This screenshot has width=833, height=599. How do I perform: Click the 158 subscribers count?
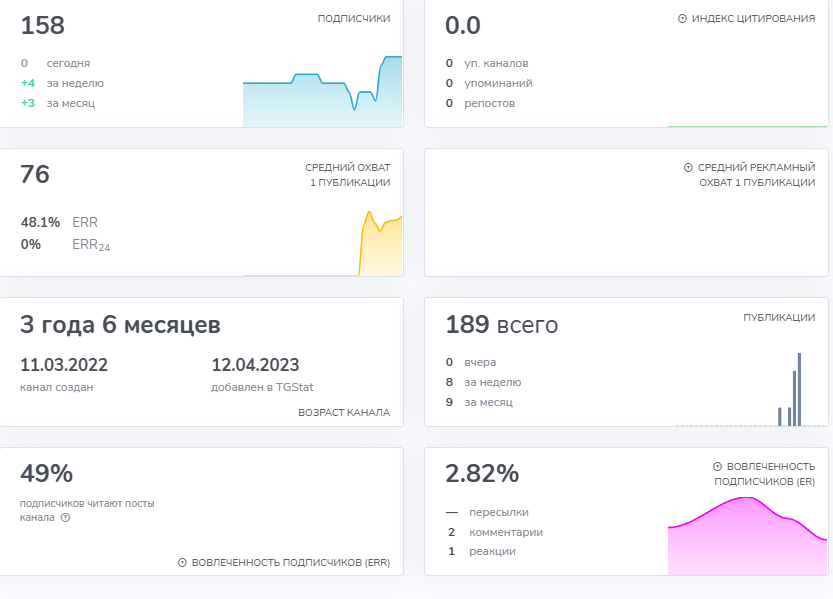tap(42, 25)
